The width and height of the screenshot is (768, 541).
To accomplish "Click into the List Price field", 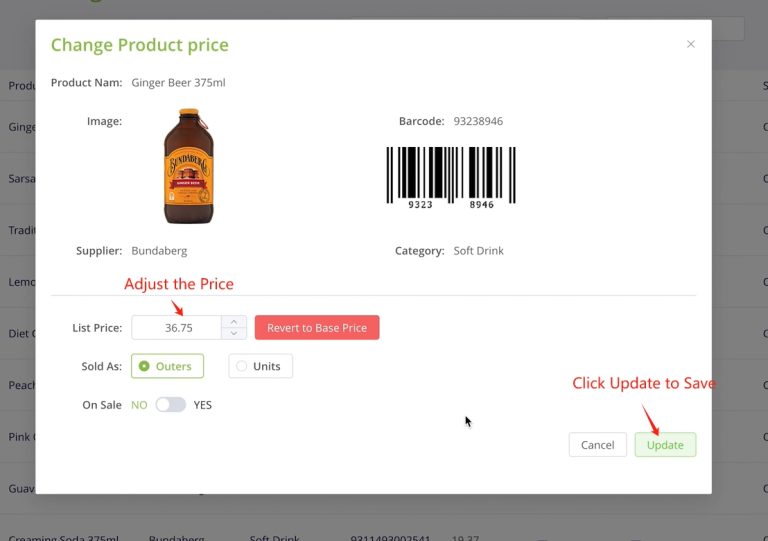I will [178, 328].
